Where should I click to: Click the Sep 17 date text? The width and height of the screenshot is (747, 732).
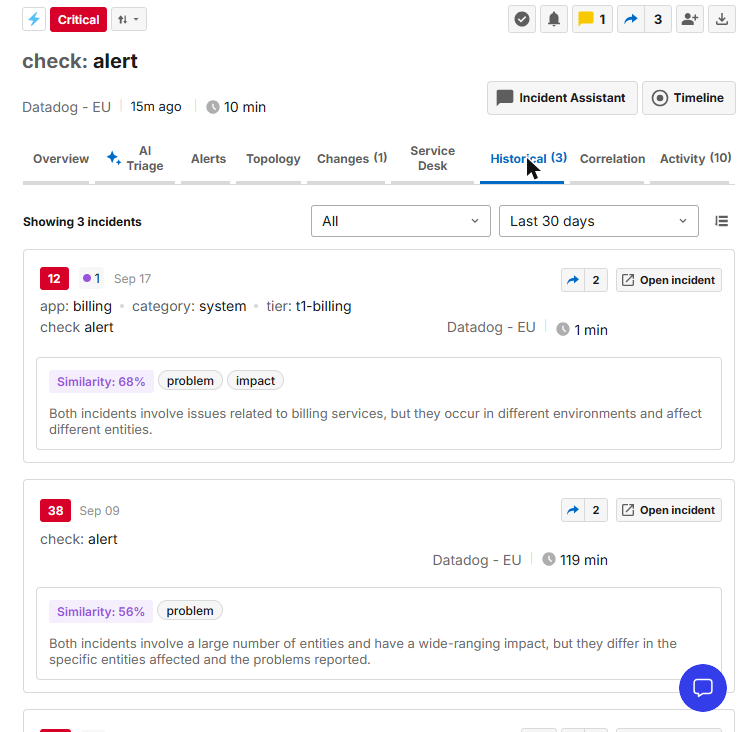click(132, 279)
